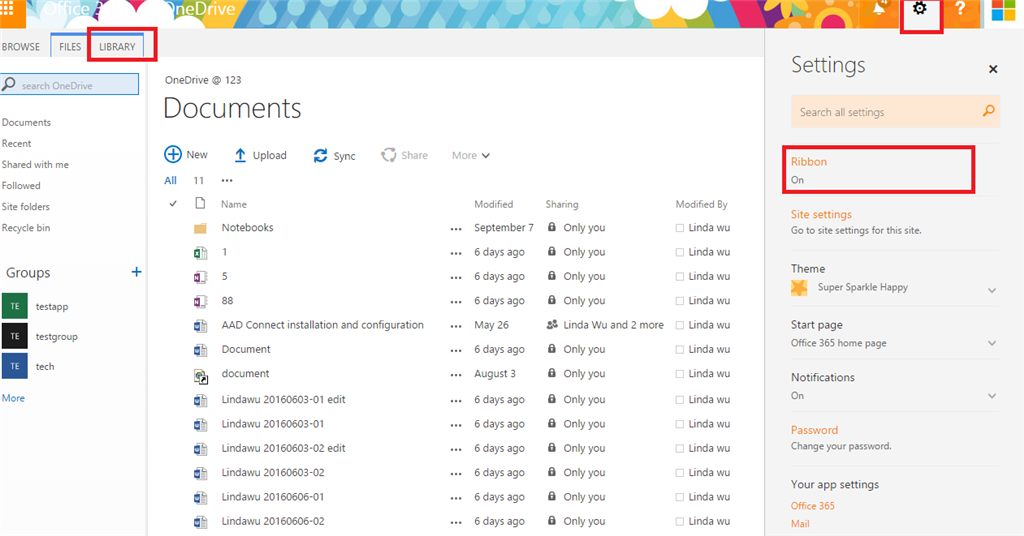
Task: Open Recycle bin in navigation
Action: (25, 228)
